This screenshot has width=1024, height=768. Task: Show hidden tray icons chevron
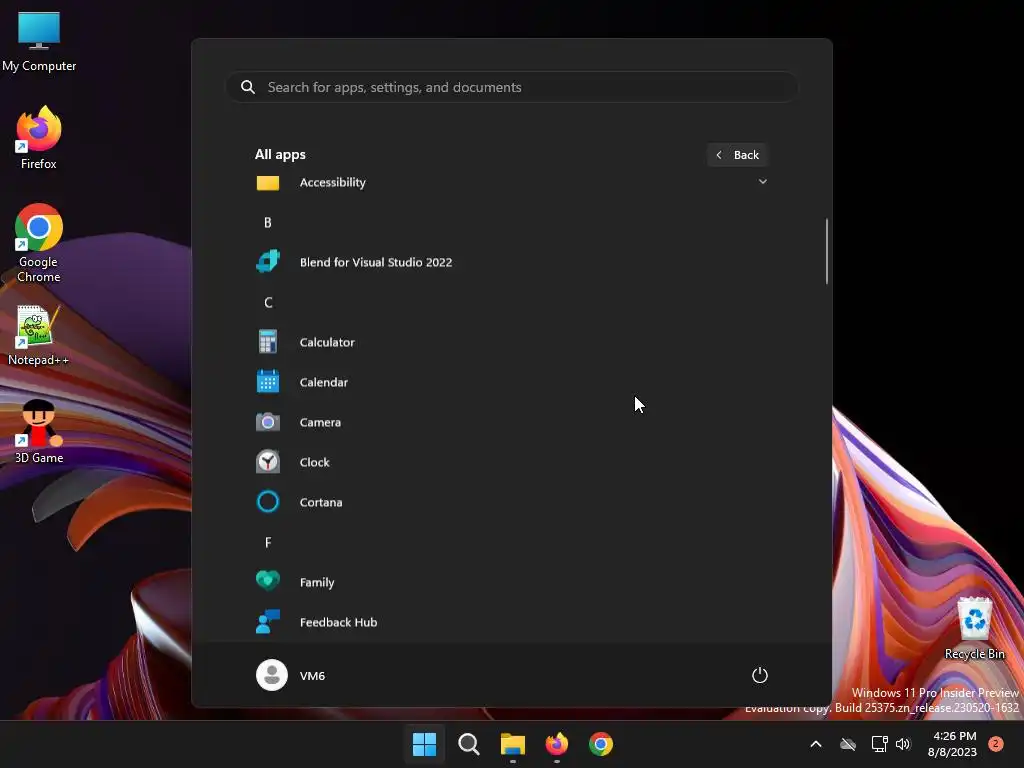coord(816,744)
